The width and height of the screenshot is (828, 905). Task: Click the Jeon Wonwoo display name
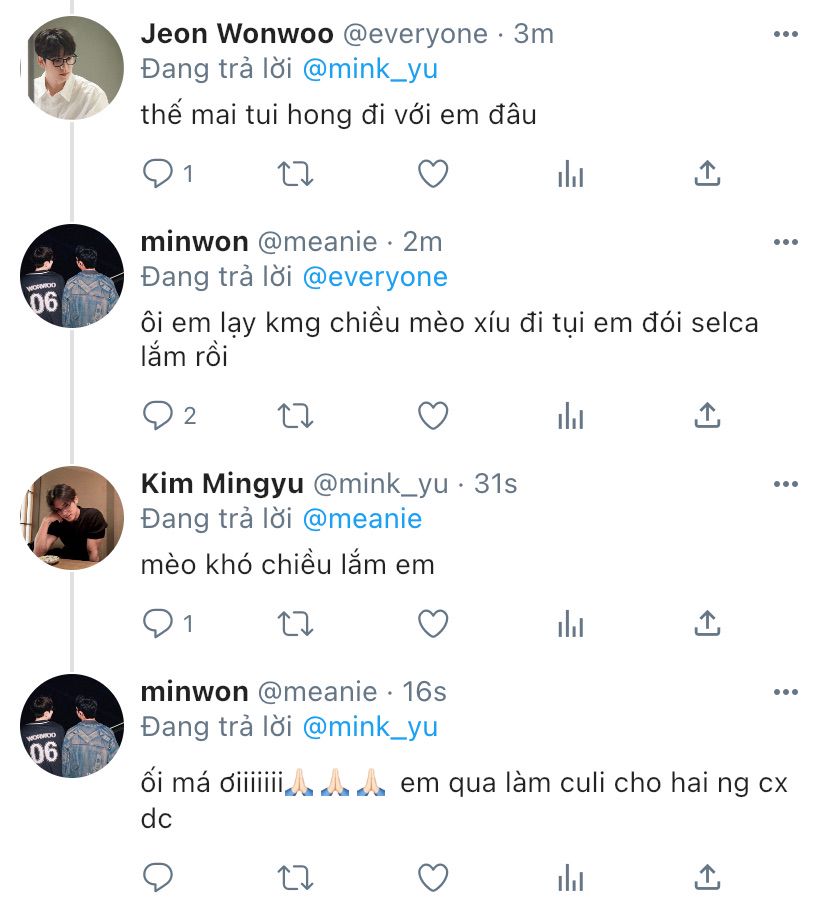pos(236,34)
